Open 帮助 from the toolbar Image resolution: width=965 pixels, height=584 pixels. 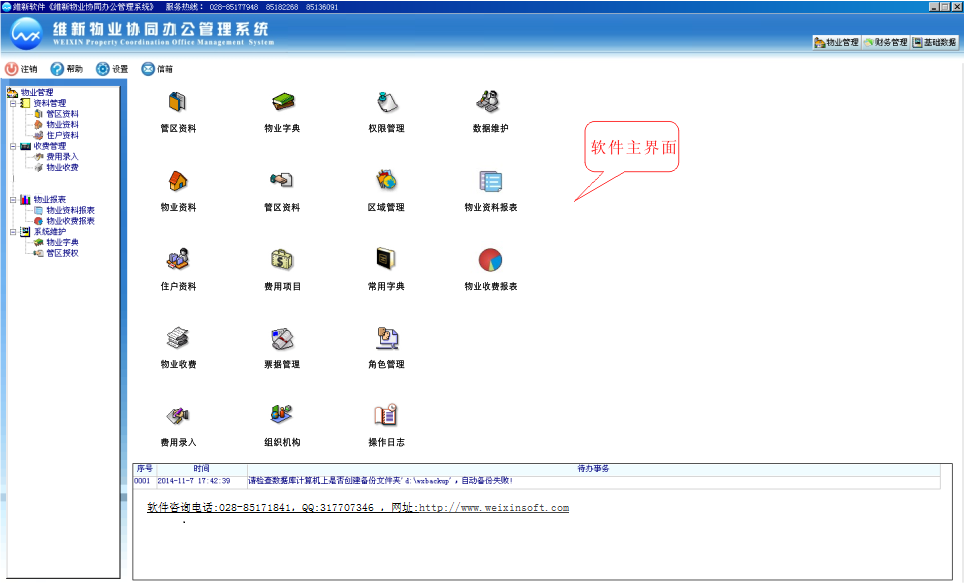click(66, 69)
